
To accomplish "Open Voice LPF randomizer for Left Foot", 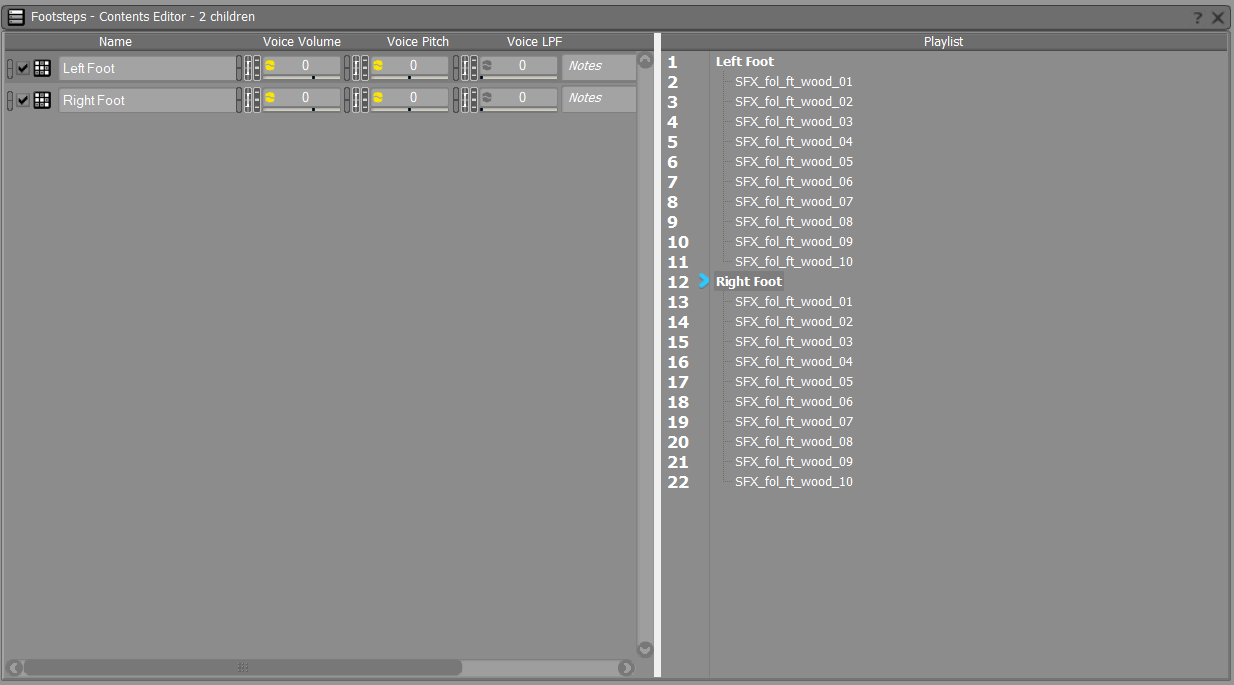I will tap(487, 65).
